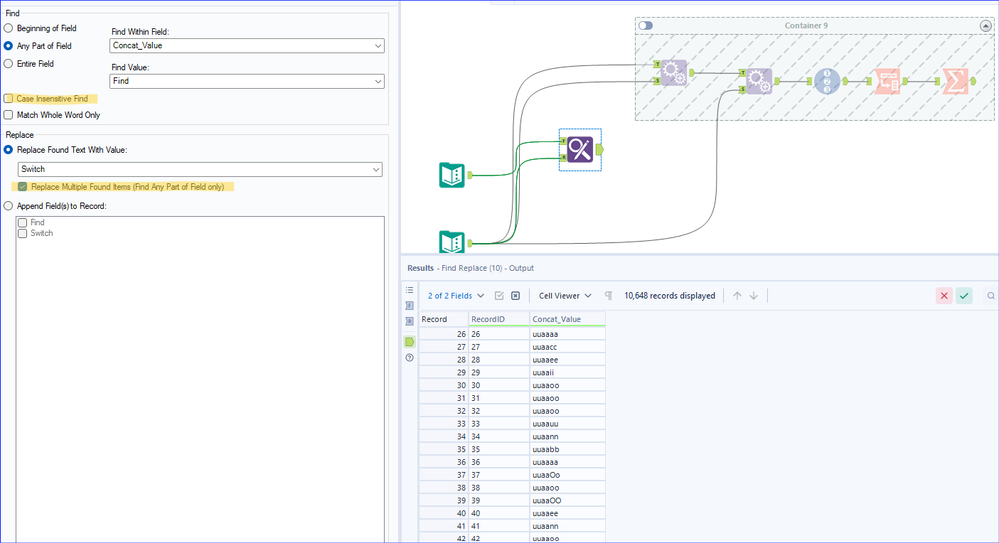Click the Record column header

point(443,319)
